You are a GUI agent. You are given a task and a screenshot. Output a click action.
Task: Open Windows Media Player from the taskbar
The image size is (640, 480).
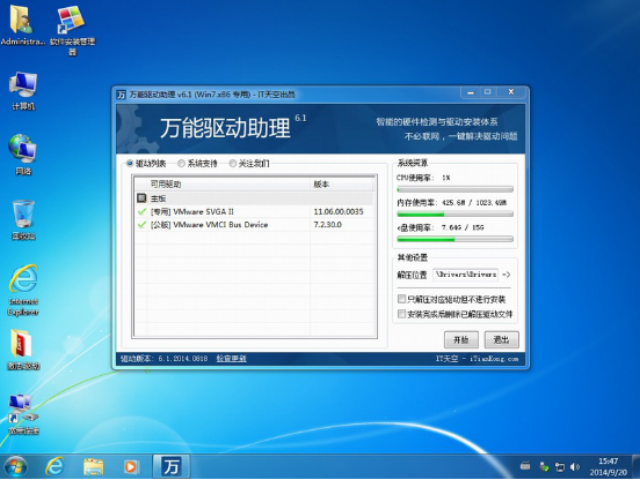click(x=131, y=467)
